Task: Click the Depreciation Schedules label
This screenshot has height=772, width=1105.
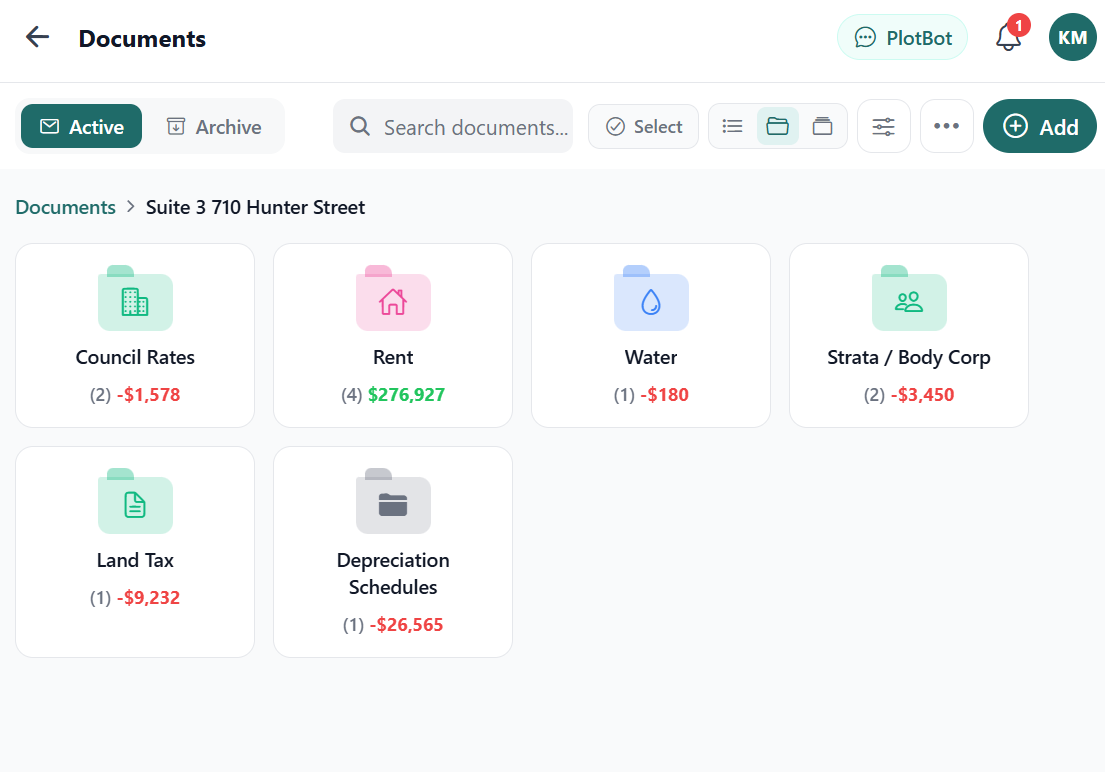Action: pyautogui.click(x=393, y=574)
